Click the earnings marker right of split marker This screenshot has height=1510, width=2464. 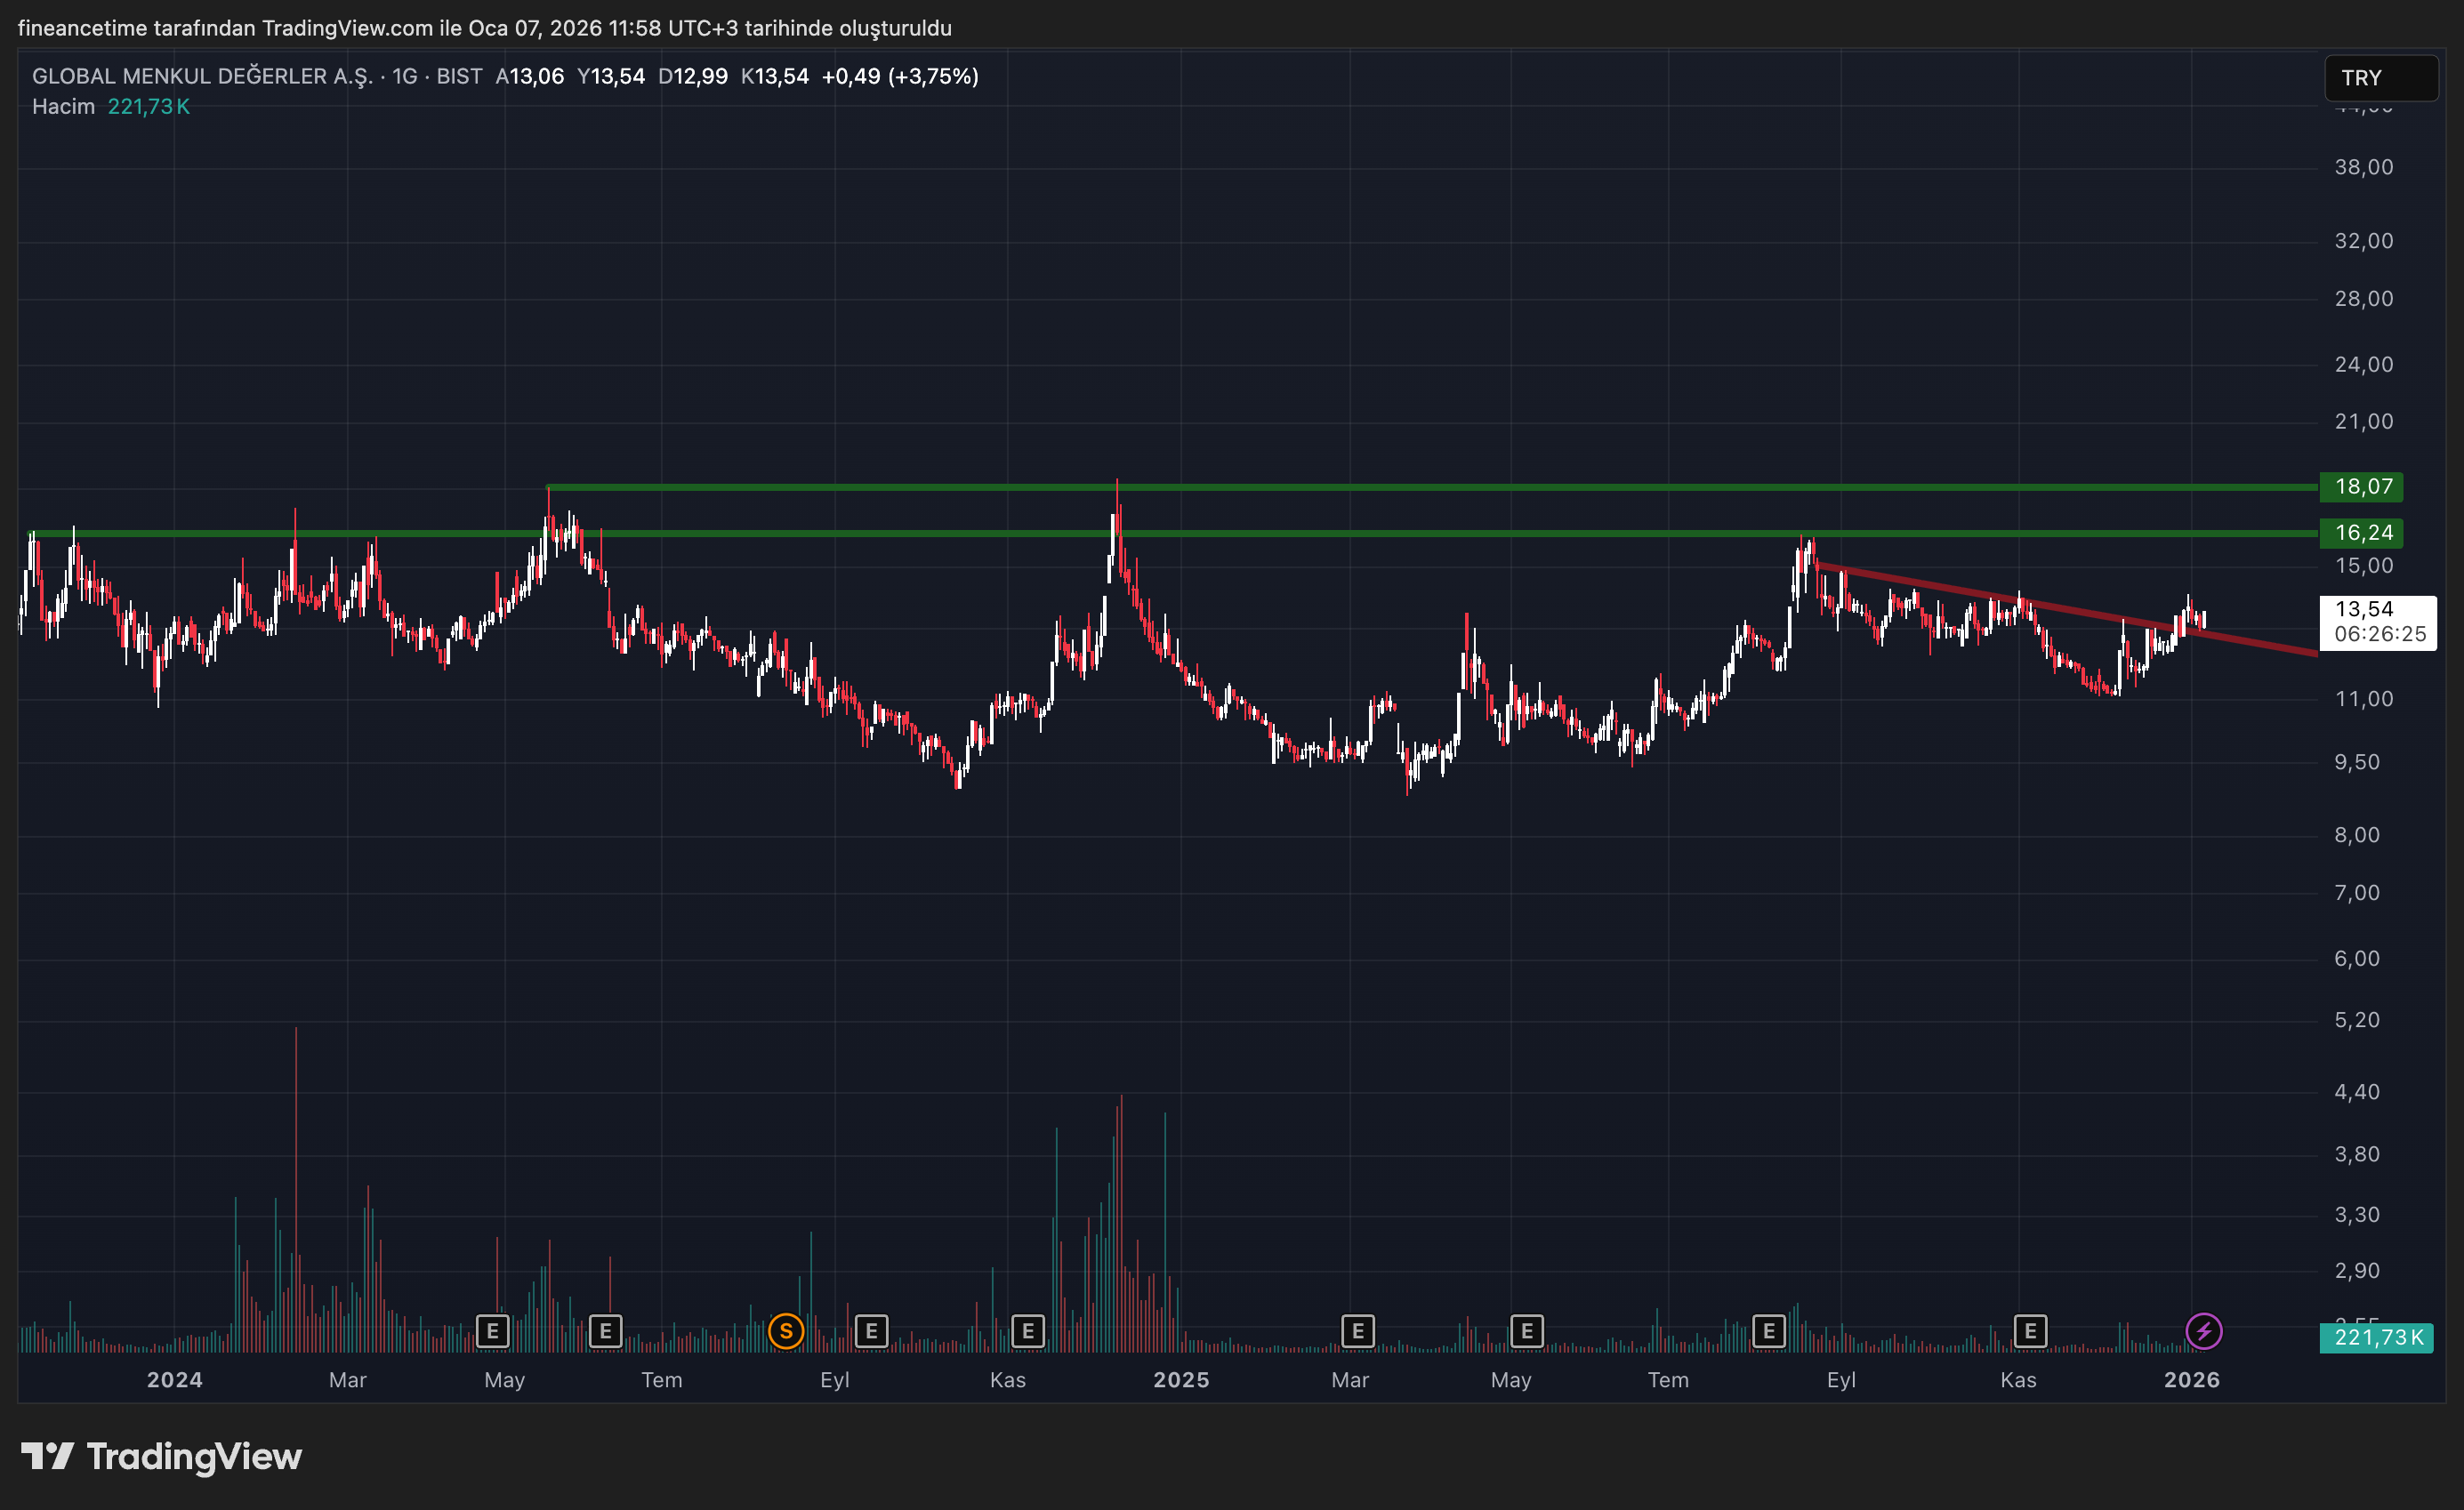pyautogui.click(x=871, y=1331)
